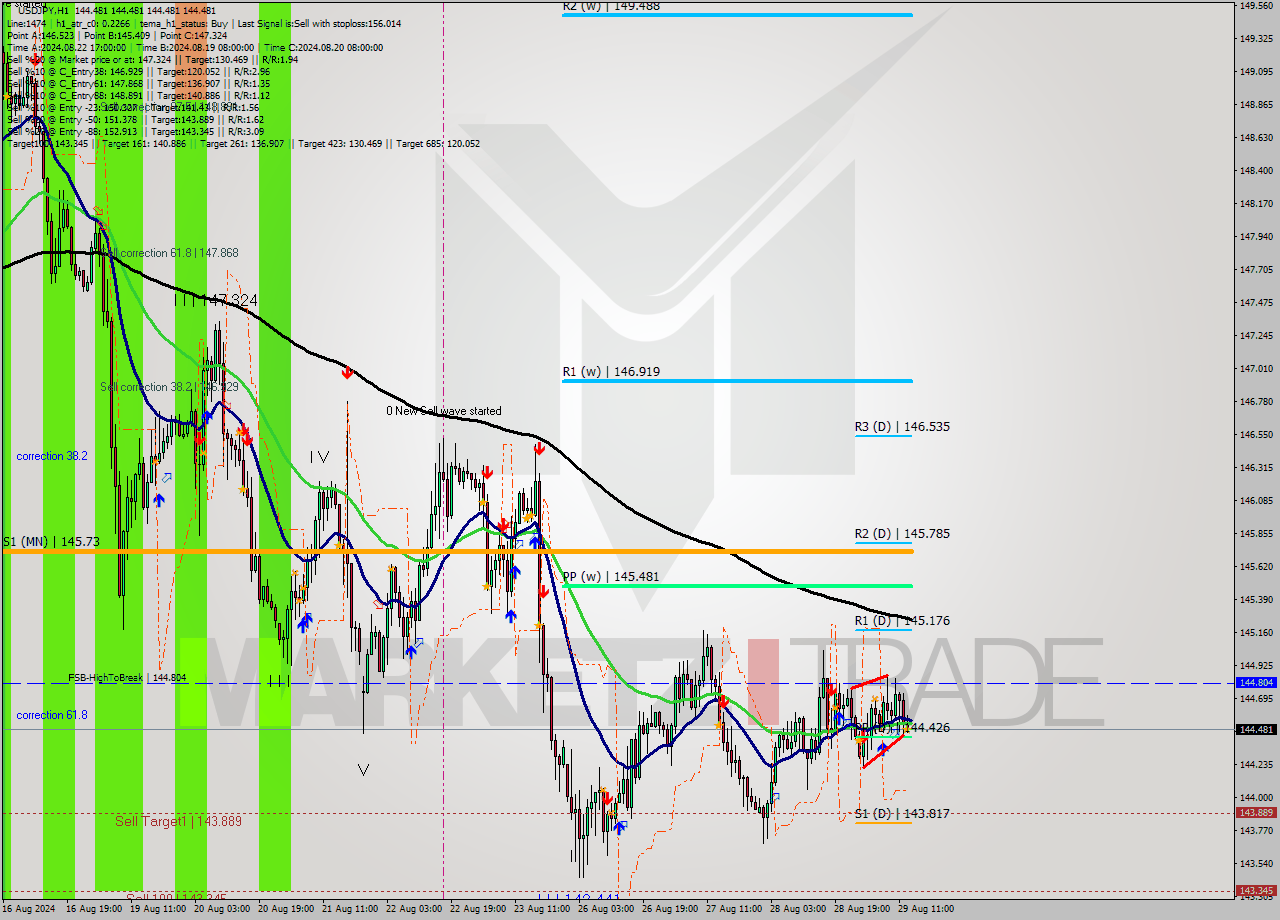Screen dimensions: 1280x920
Task: Click the 'Target 685: 120.052' text
Action: click(438, 143)
